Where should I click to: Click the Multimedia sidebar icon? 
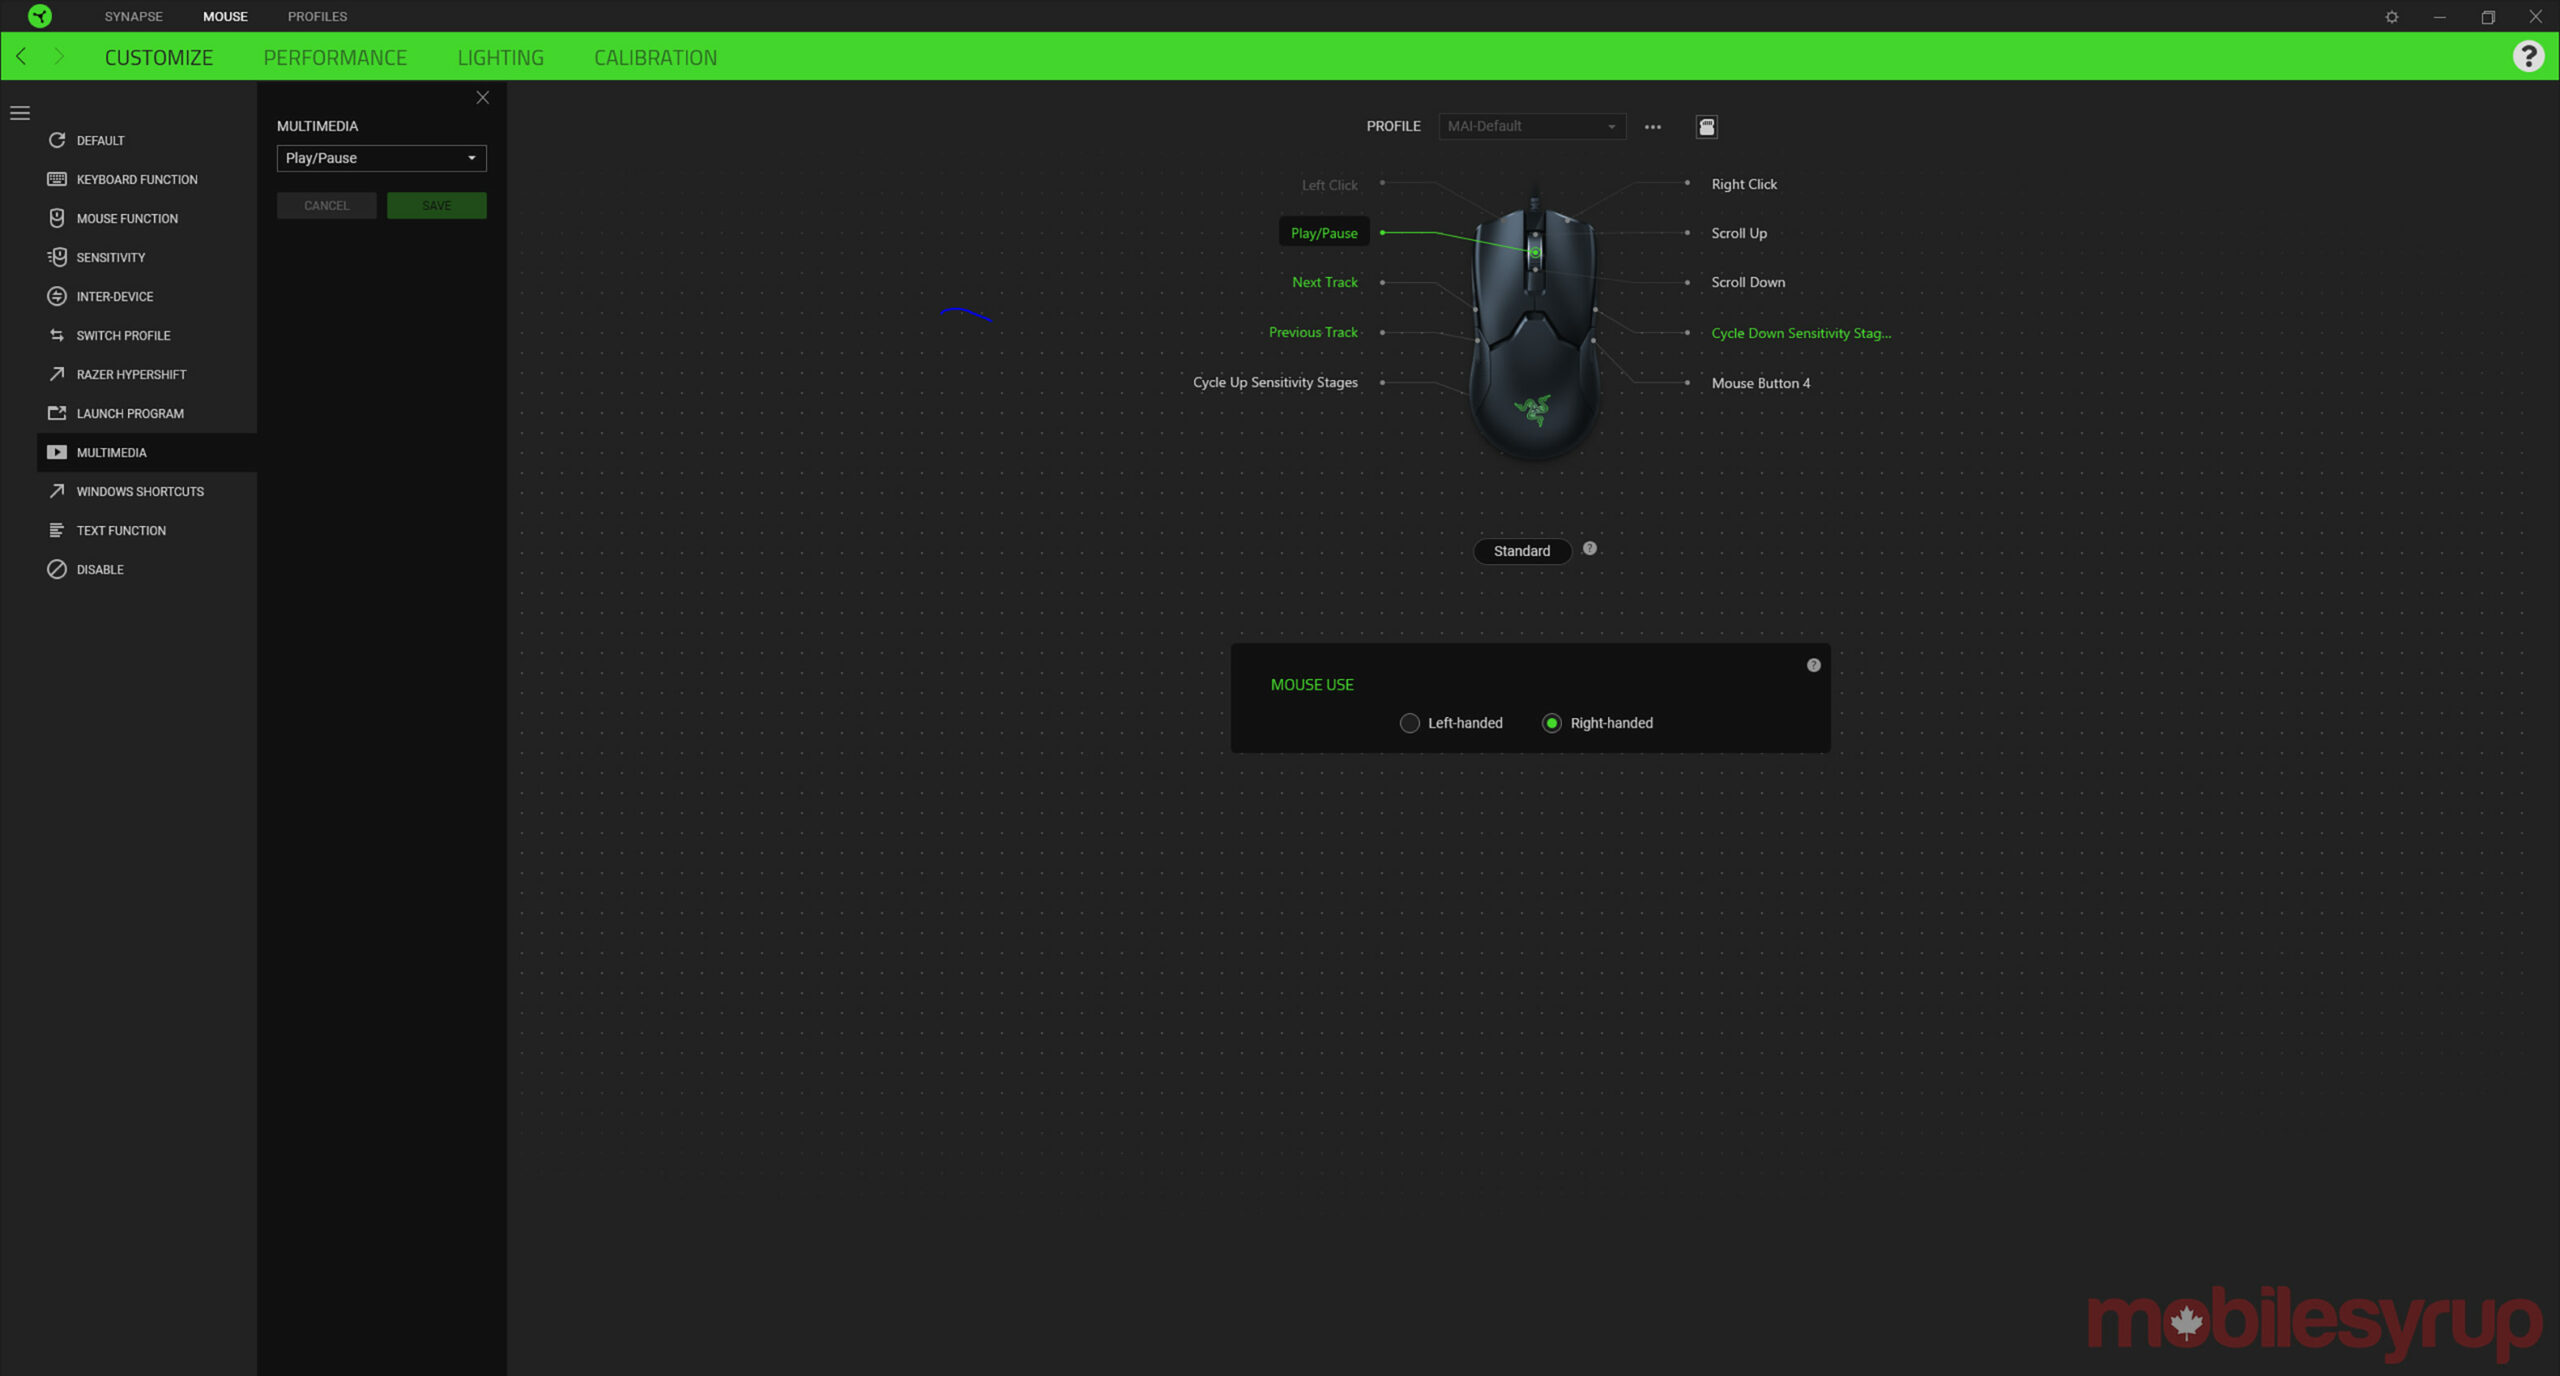coord(58,451)
